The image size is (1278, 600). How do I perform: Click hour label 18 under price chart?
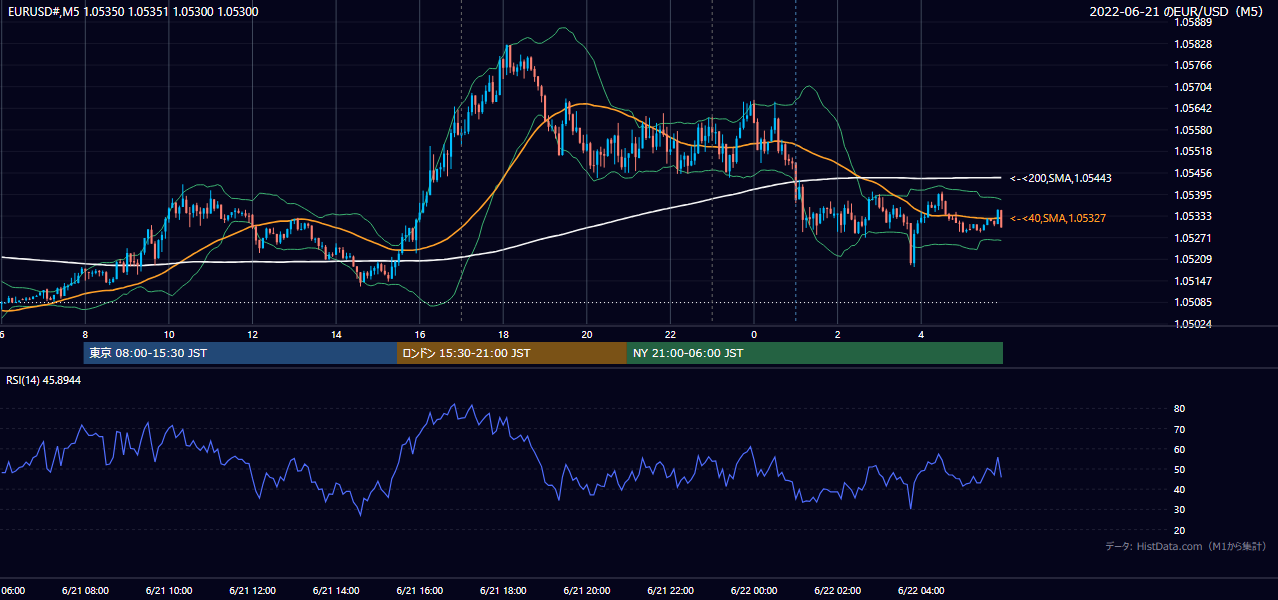[503, 334]
